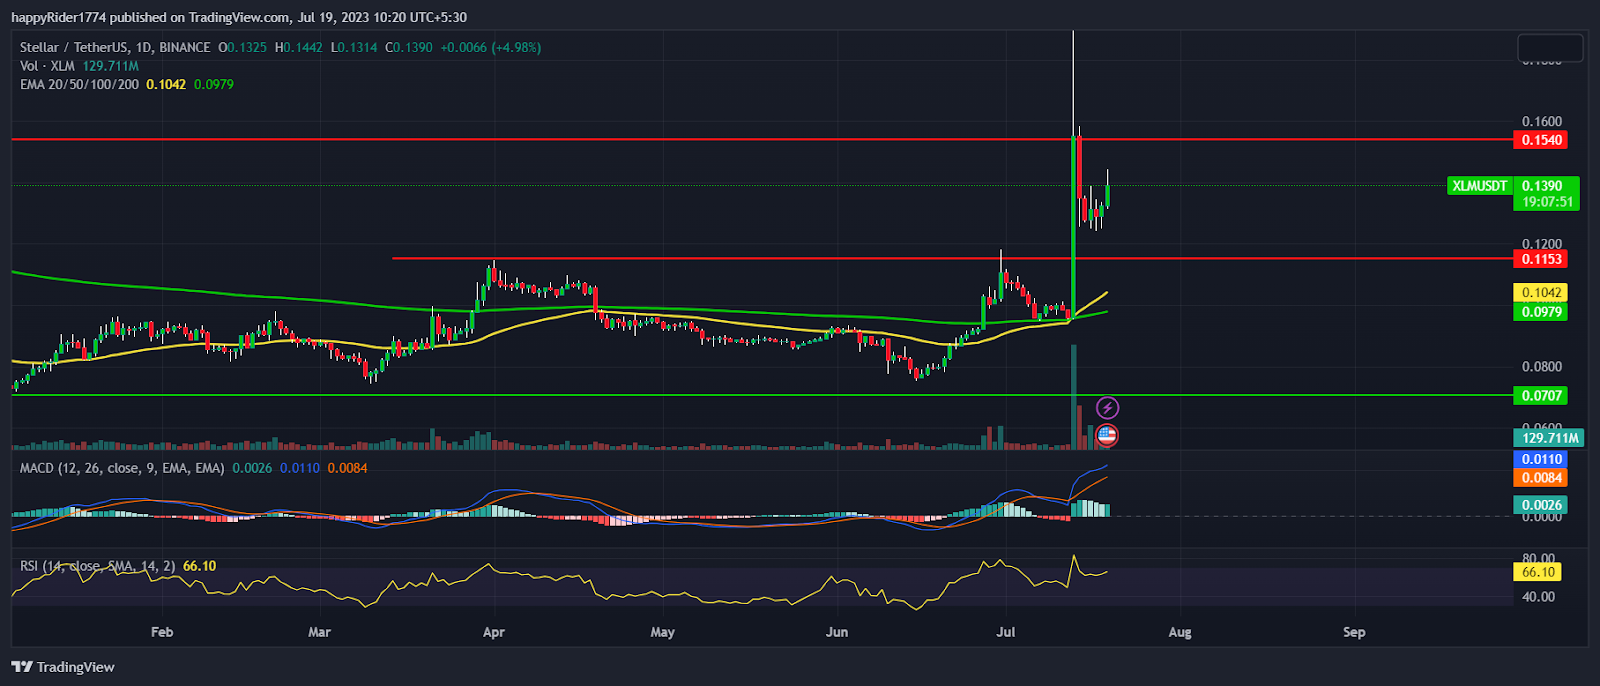Viewport: 1600px width, 686px height.
Task: Click the change value +0.0066 (+4.98%)
Action: pyautogui.click(x=491, y=47)
